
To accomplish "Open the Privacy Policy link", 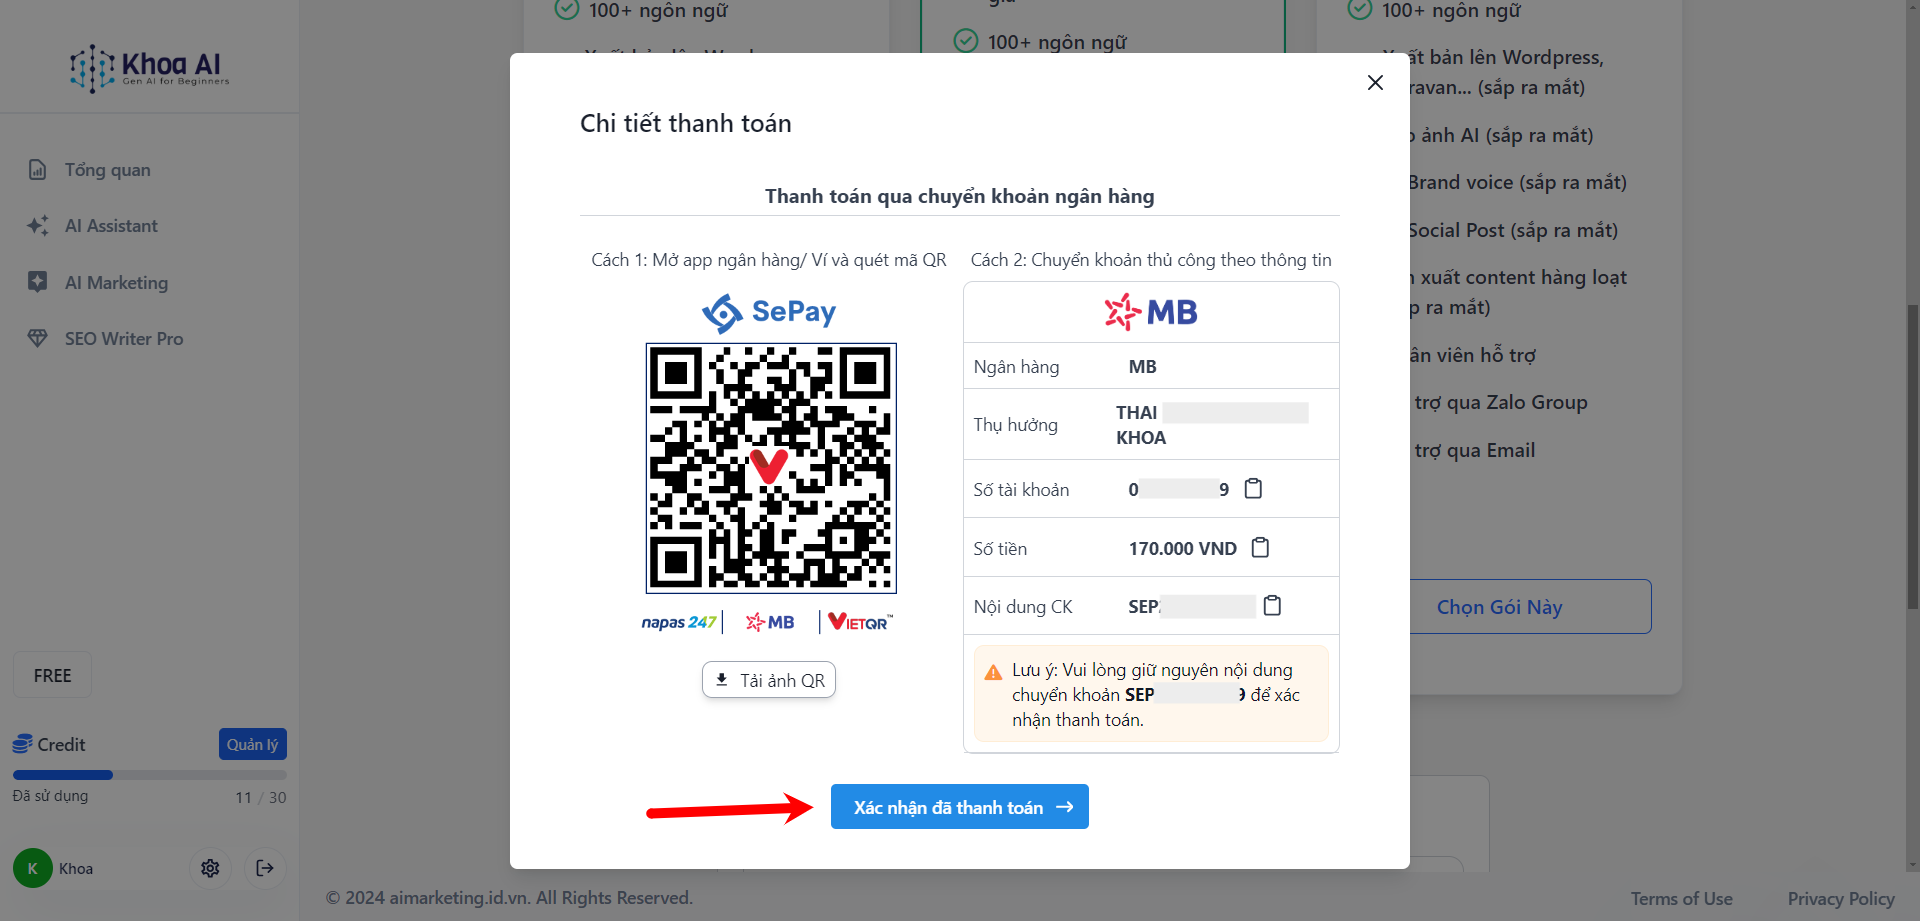I will pyautogui.click(x=1840, y=898).
